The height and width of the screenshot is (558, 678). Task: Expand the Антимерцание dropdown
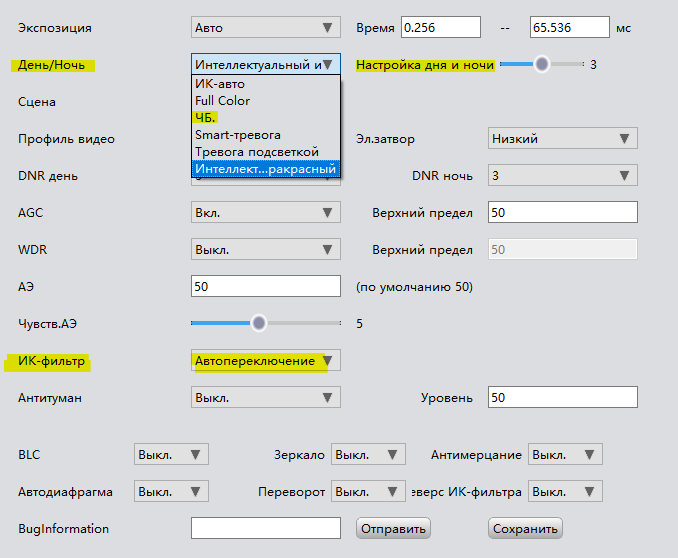coord(565,455)
